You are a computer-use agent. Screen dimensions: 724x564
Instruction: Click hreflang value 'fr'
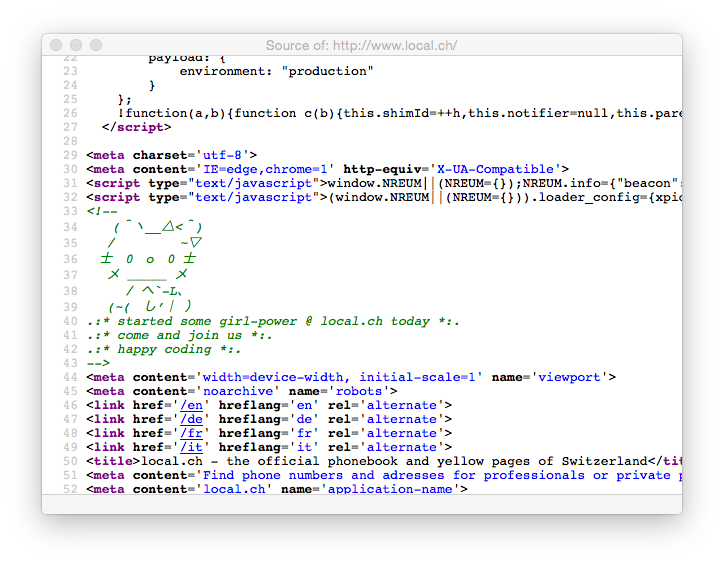[304, 433]
